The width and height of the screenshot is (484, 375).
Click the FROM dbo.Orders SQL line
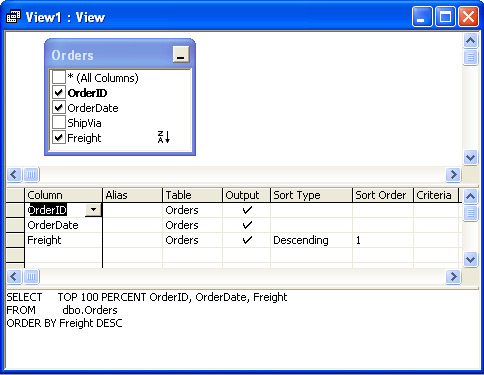62,310
